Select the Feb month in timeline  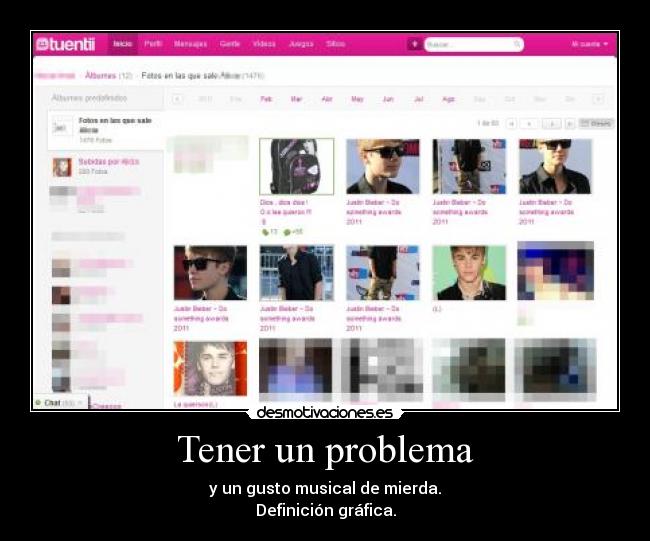point(266,99)
